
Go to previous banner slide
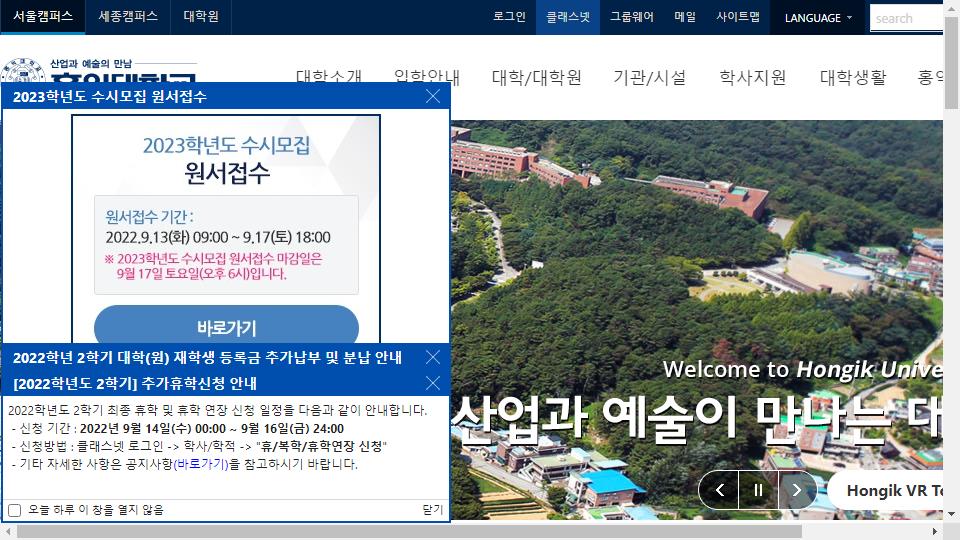(x=718, y=490)
